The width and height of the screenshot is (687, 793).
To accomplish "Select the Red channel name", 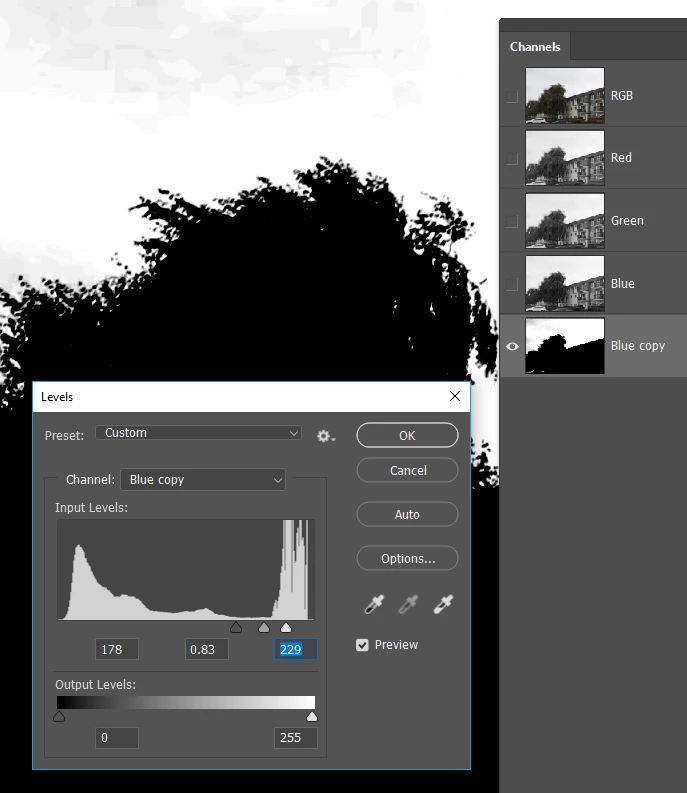I will pyautogui.click(x=621, y=158).
